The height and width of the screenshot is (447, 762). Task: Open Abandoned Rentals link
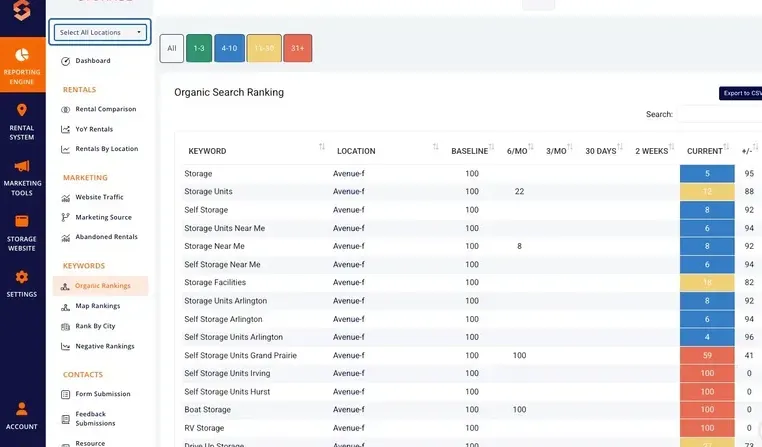[106, 237]
